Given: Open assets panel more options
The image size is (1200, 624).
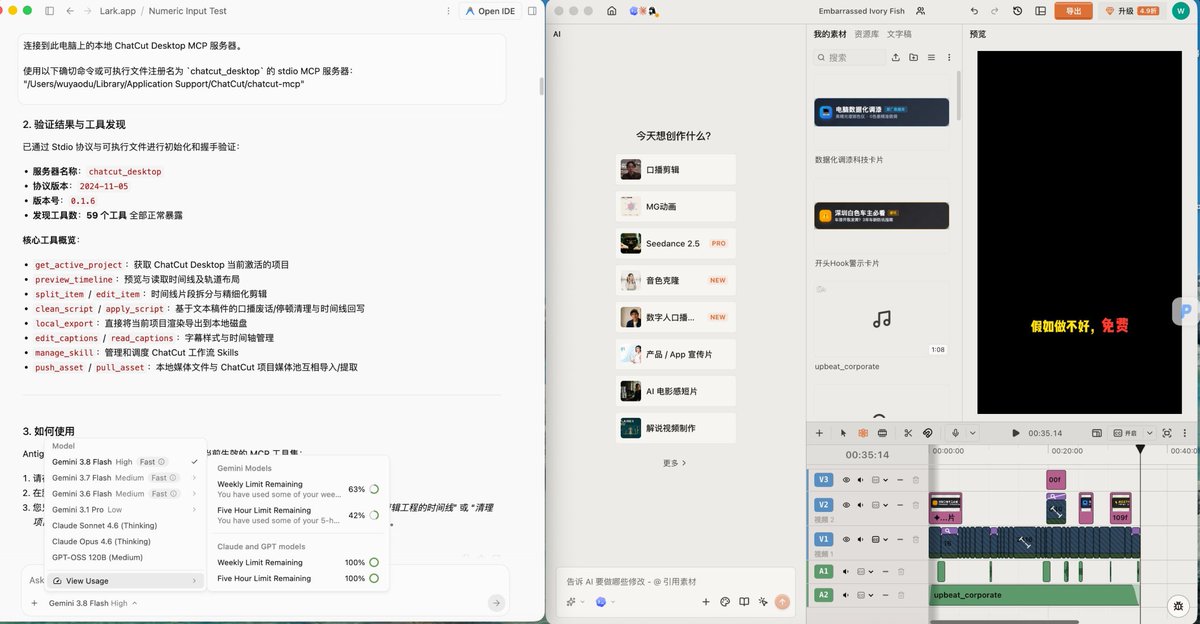Looking at the screenshot, I should [948, 58].
